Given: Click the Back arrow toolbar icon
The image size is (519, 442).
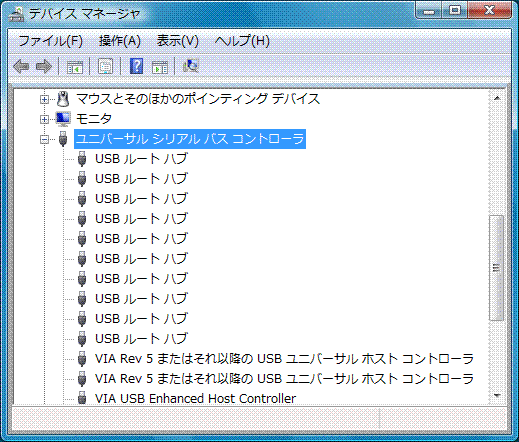Looking at the screenshot, I should (x=21, y=66).
